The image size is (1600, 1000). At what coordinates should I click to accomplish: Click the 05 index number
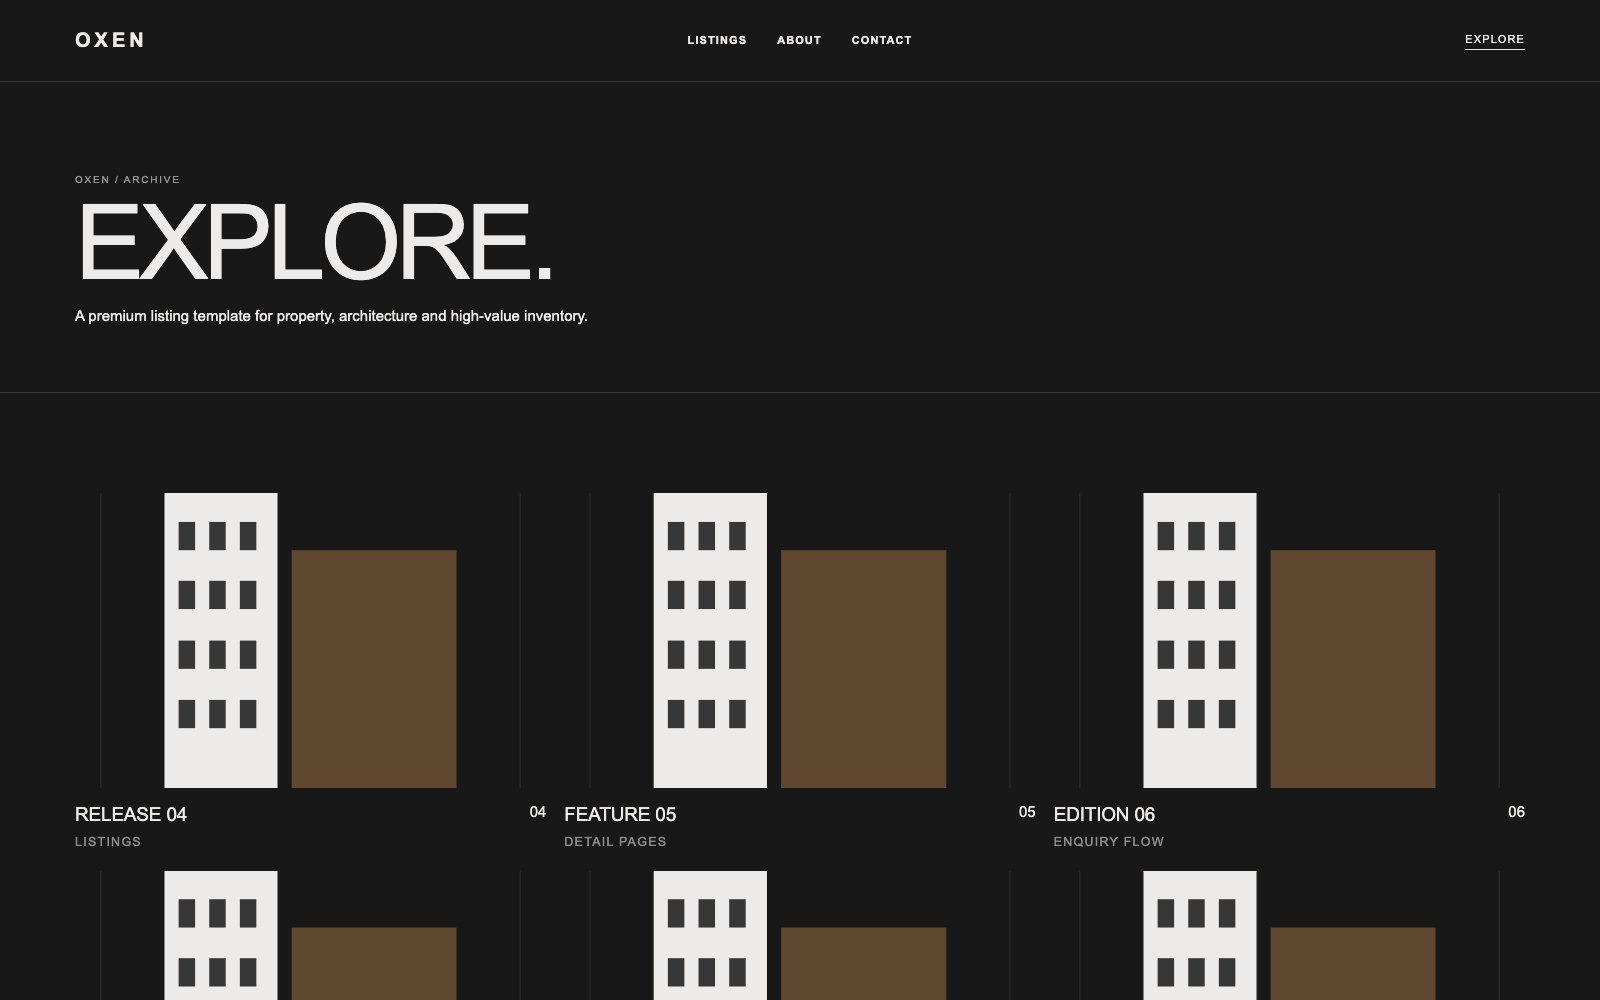click(1027, 812)
